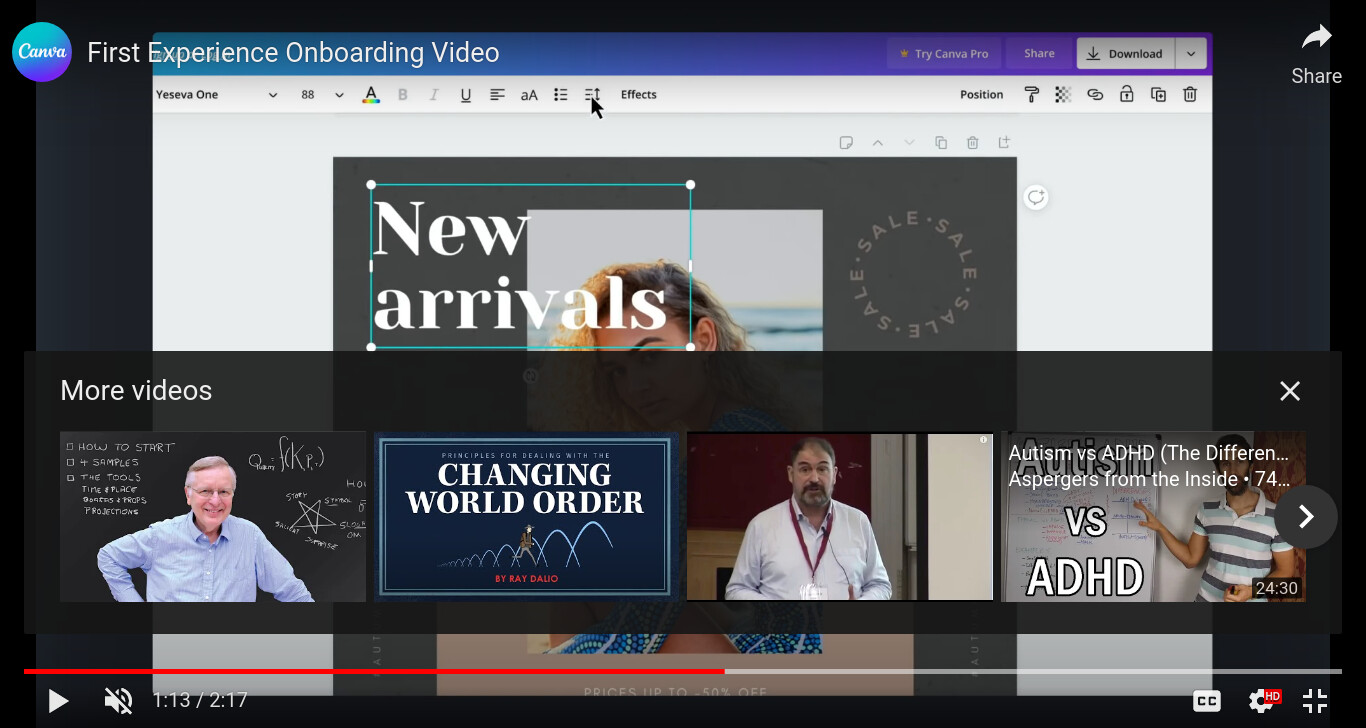Open the Position menu
Viewport: 1366px width, 728px height.
(982, 95)
